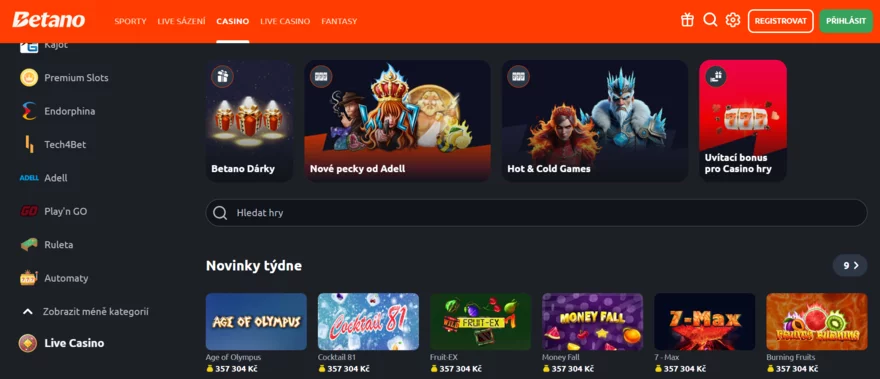The height and width of the screenshot is (379, 880).
Task: Open the Hot & Cold Games banner
Action: pos(594,121)
